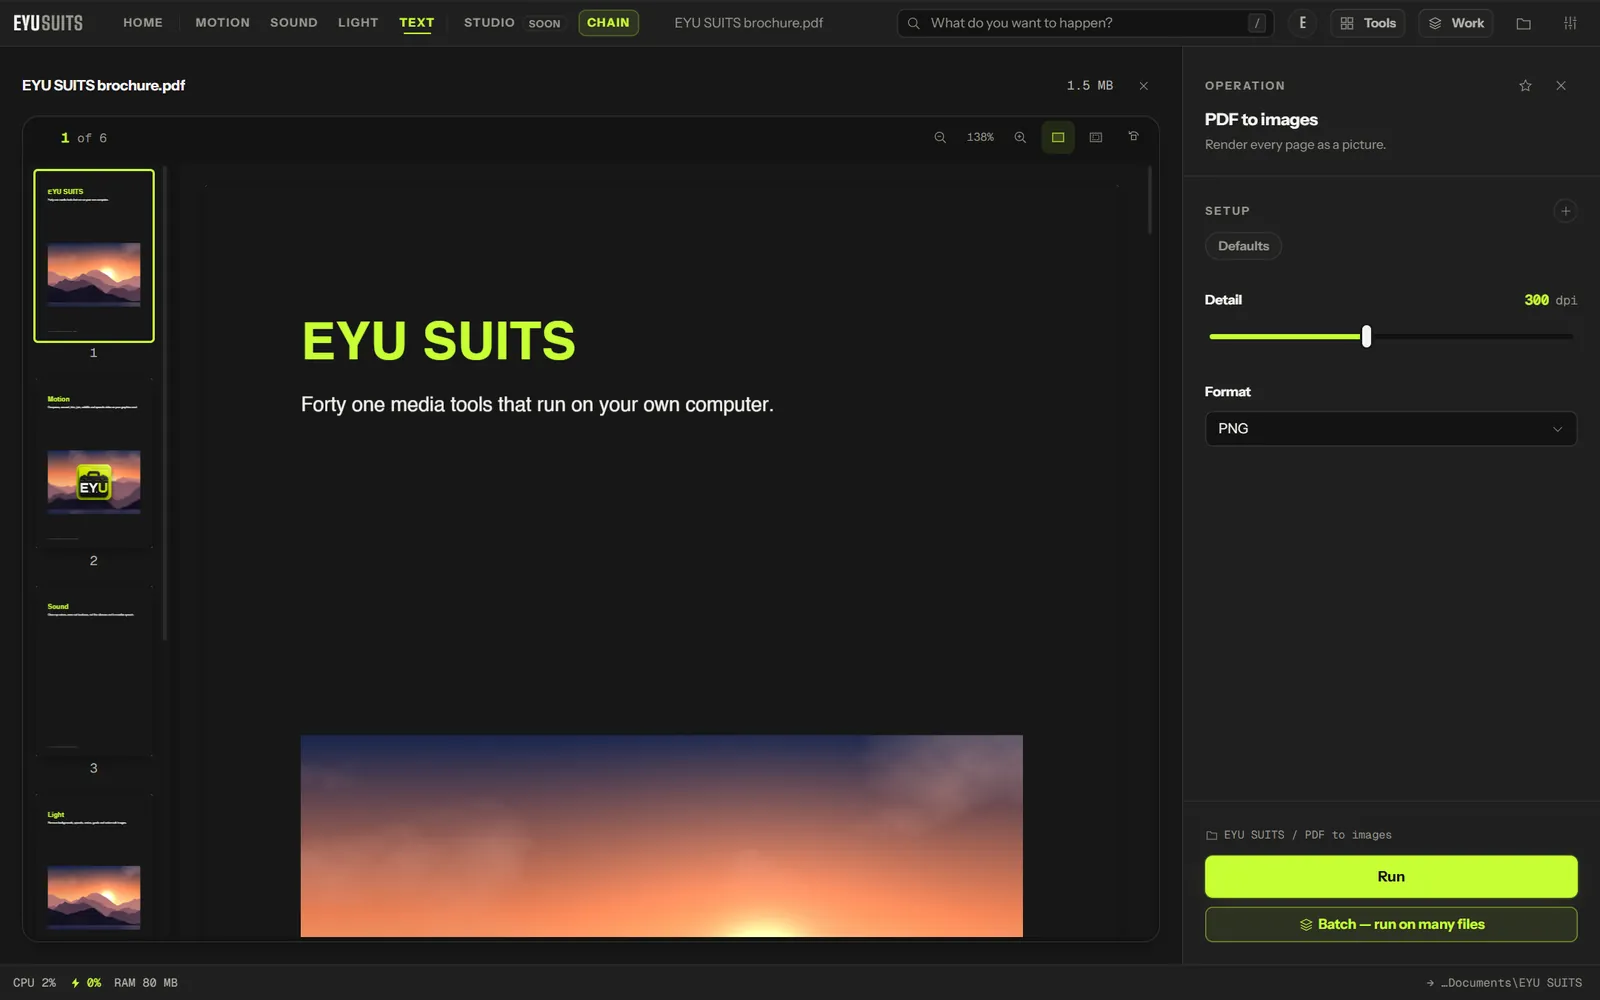Open the Format PNG dropdown

[1391, 429]
